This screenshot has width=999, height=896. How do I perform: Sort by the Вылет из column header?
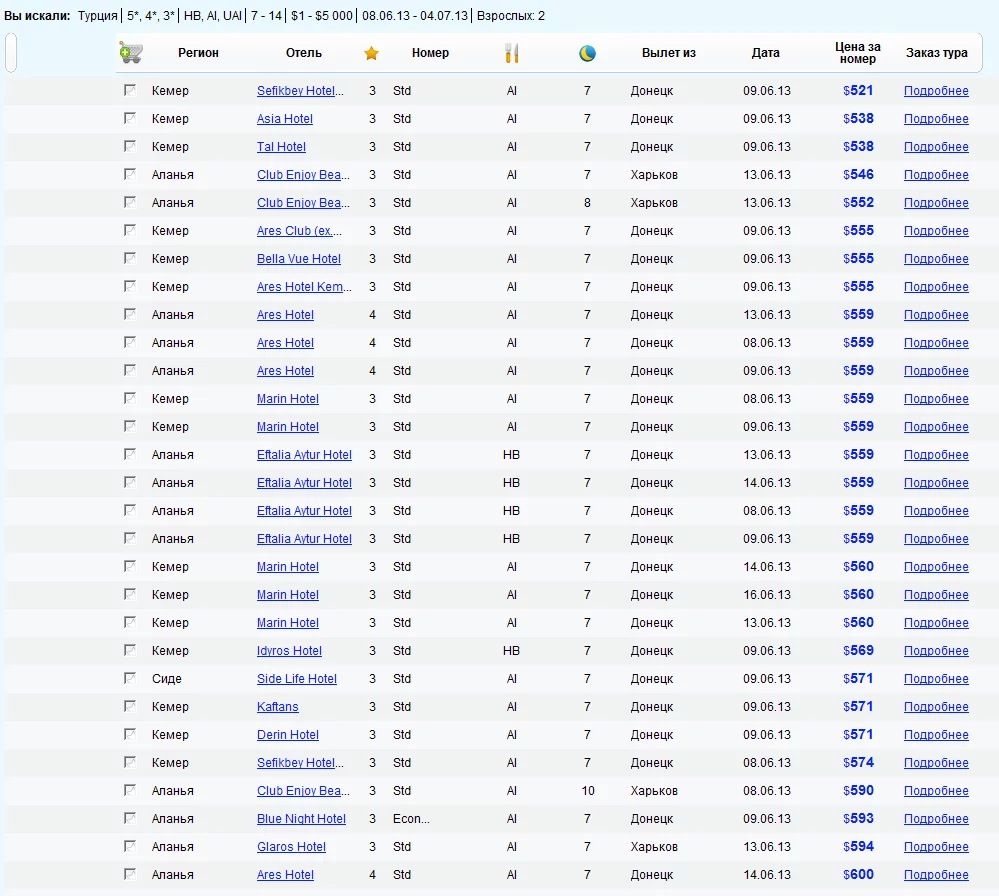668,53
